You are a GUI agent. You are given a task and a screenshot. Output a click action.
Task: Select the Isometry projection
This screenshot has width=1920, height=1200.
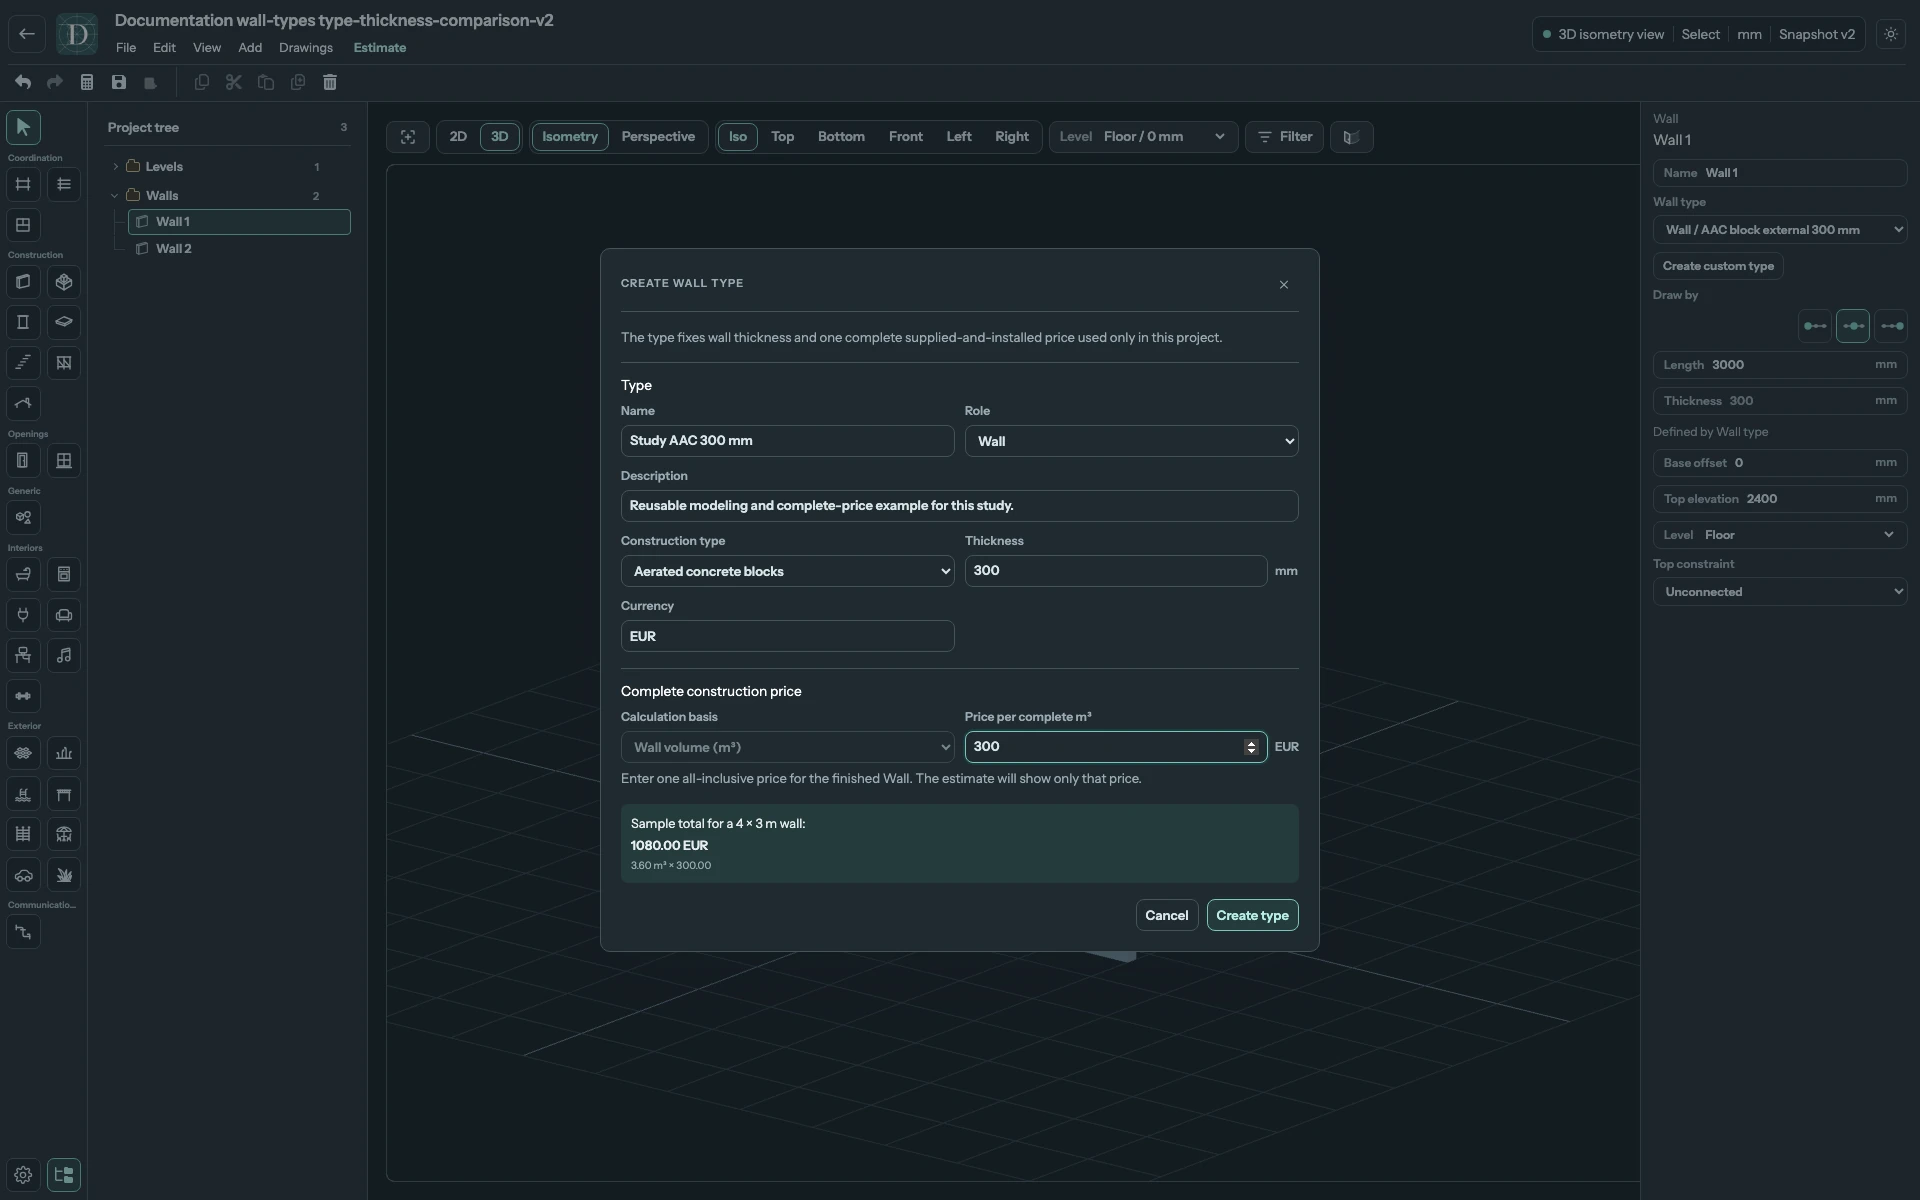click(x=570, y=137)
